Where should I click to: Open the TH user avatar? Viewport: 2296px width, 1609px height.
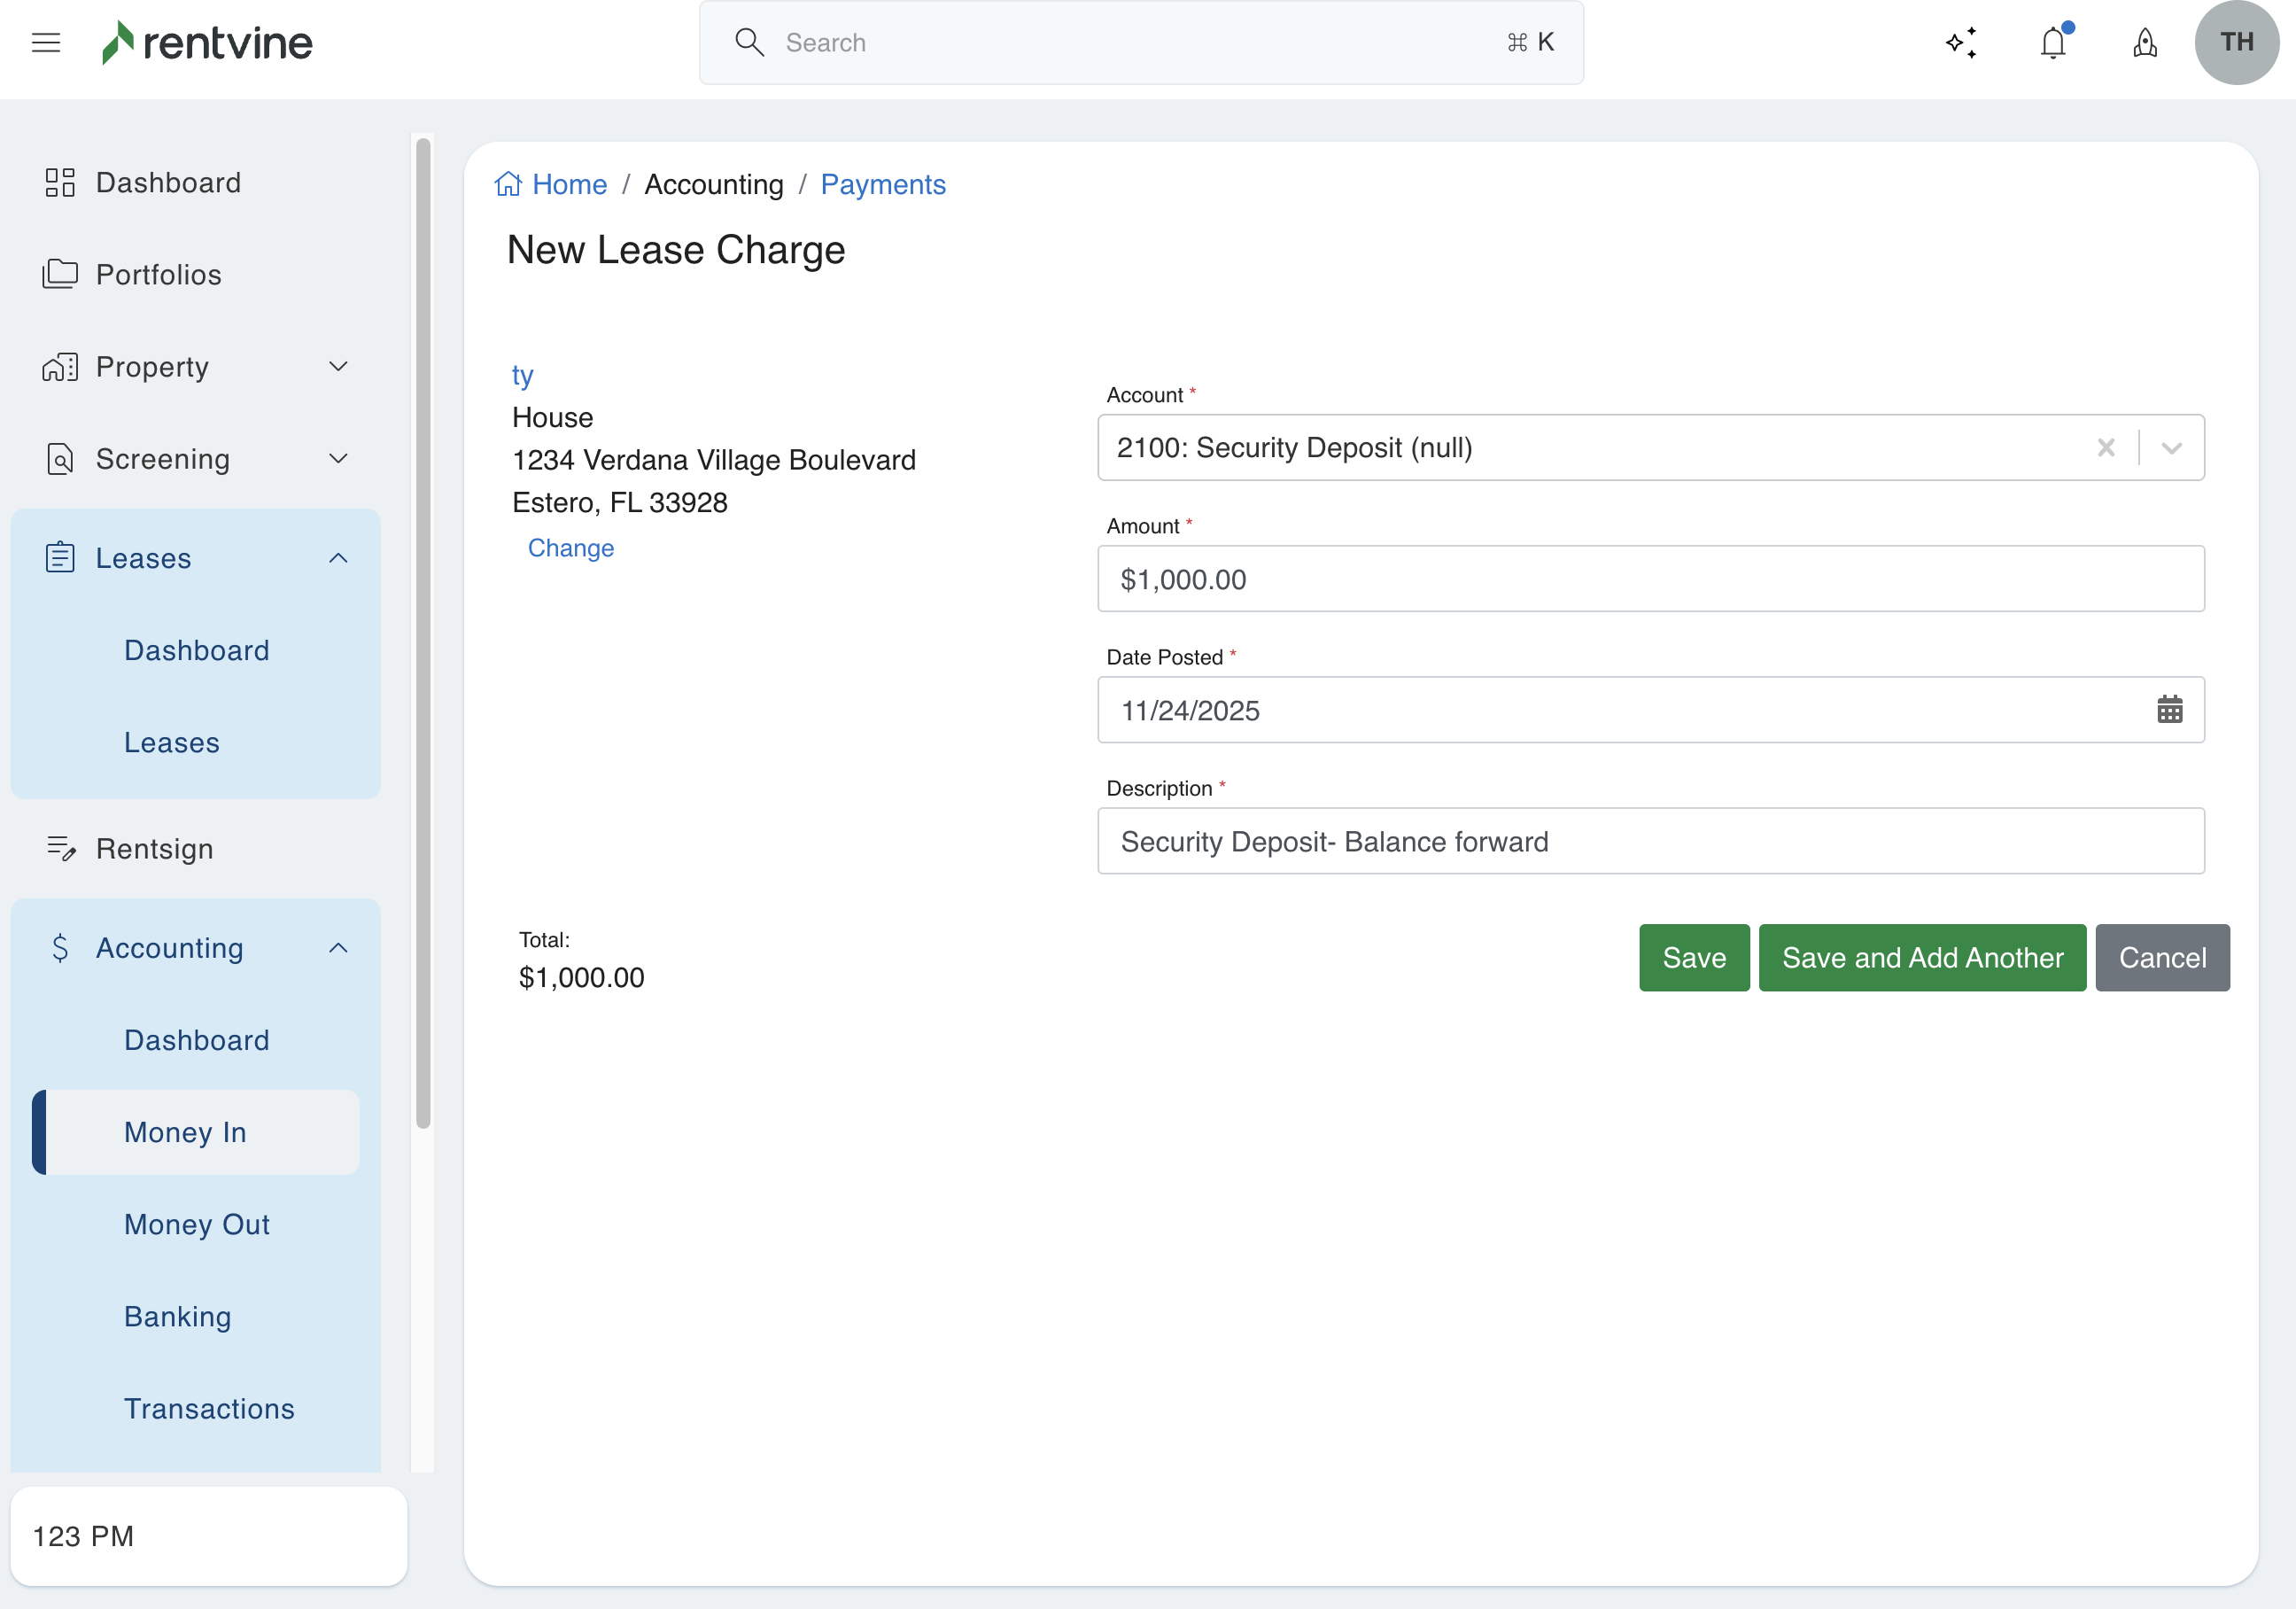coord(2236,42)
